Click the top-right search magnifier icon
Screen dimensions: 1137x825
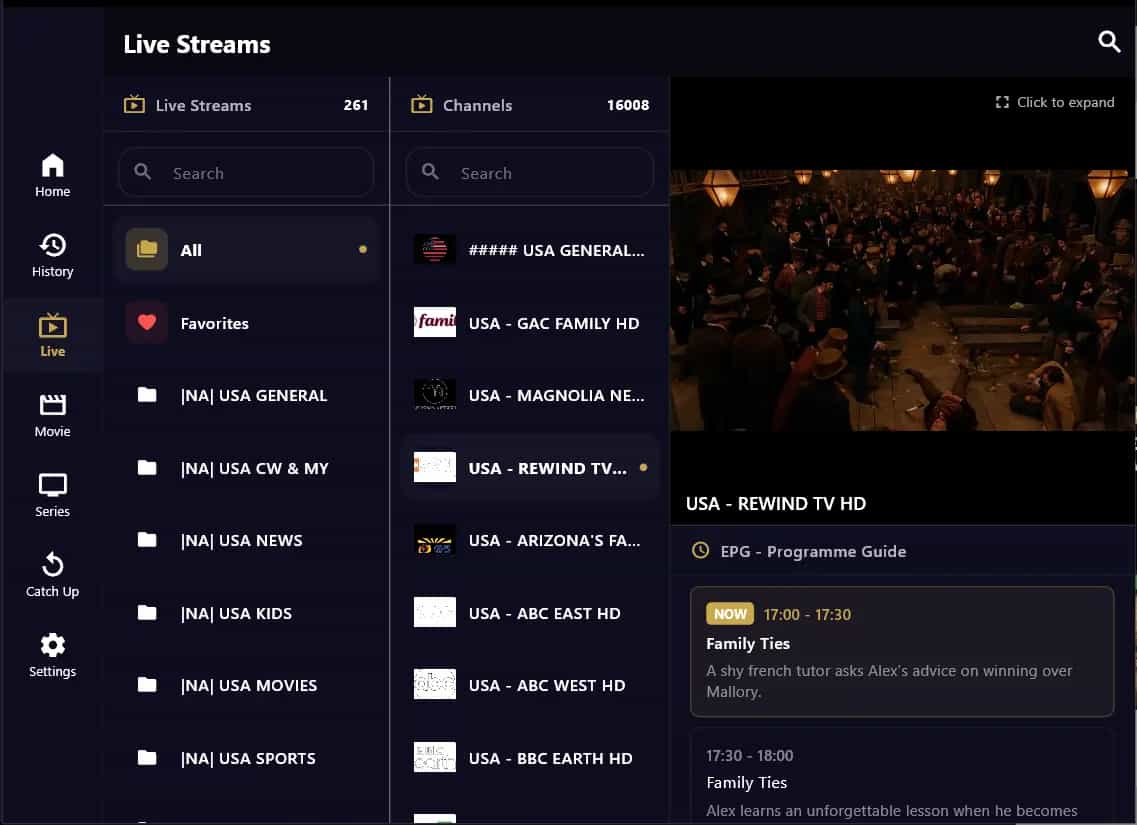[x=1109, y=41]
